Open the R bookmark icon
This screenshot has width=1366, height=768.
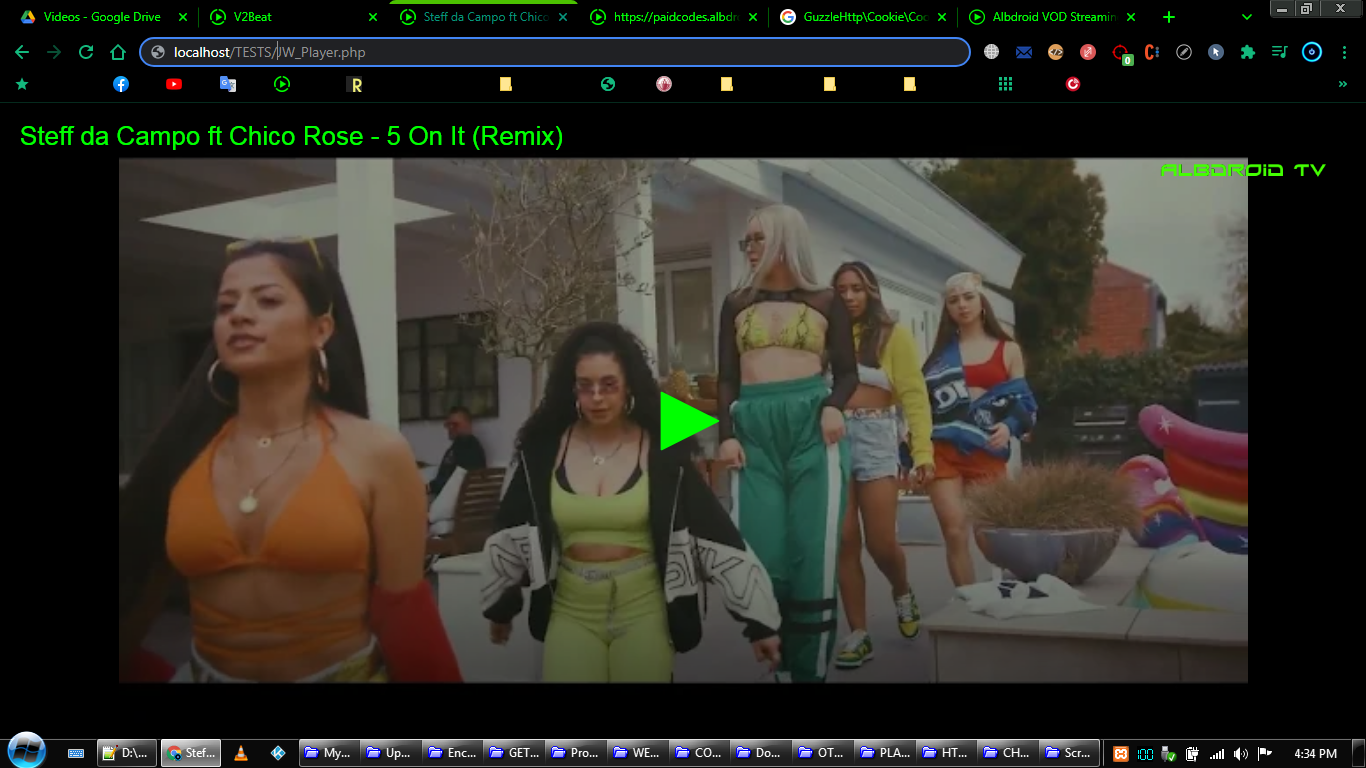(355, 84)
